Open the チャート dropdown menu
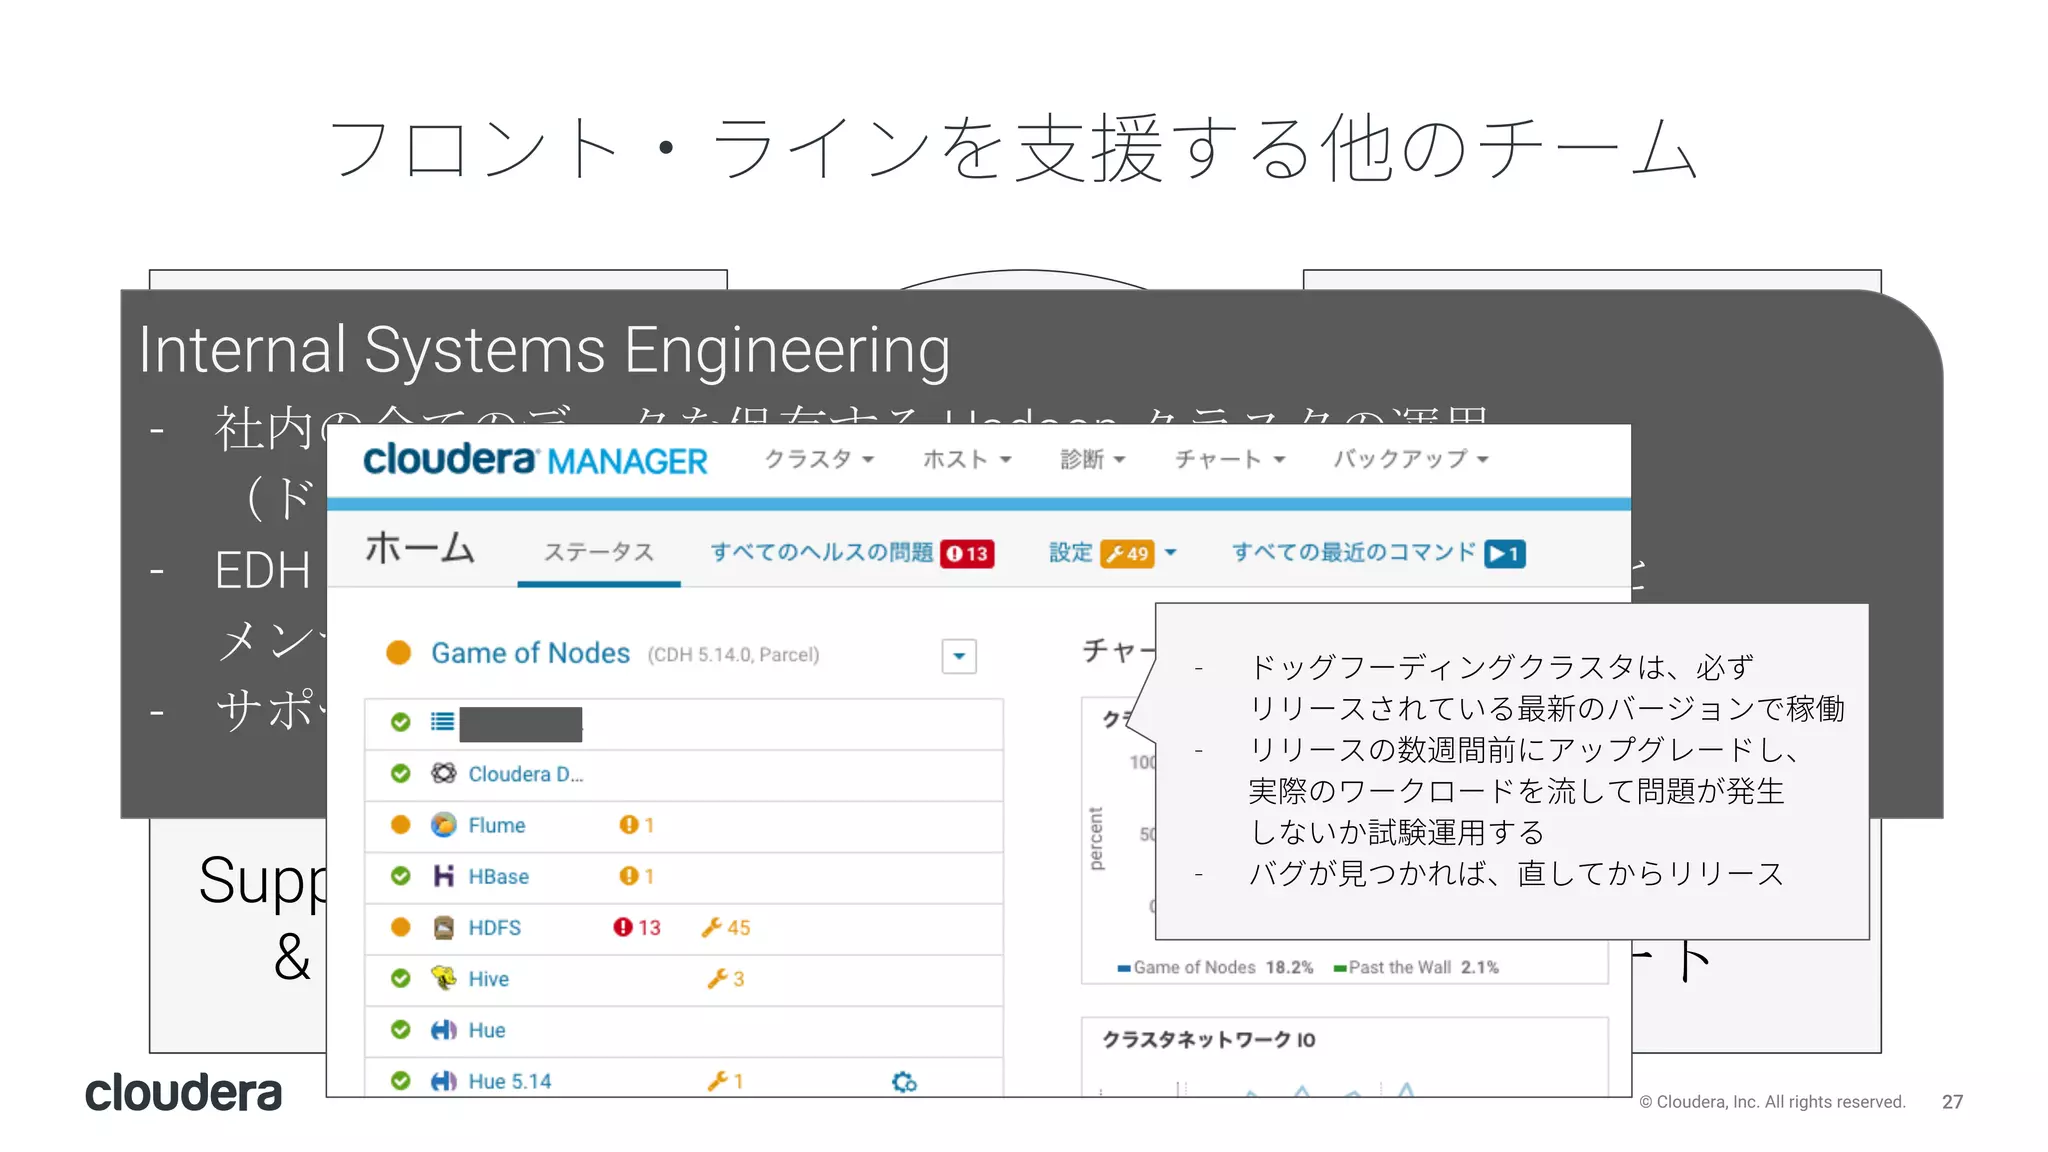This screenshot has width=2048, height=1152. [1229, 459]
